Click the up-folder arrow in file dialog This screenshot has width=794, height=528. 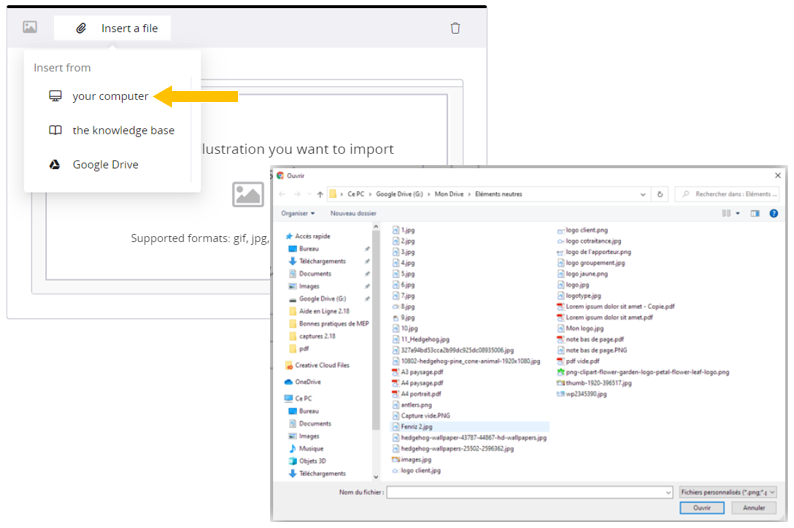click(x=319, y=194)
